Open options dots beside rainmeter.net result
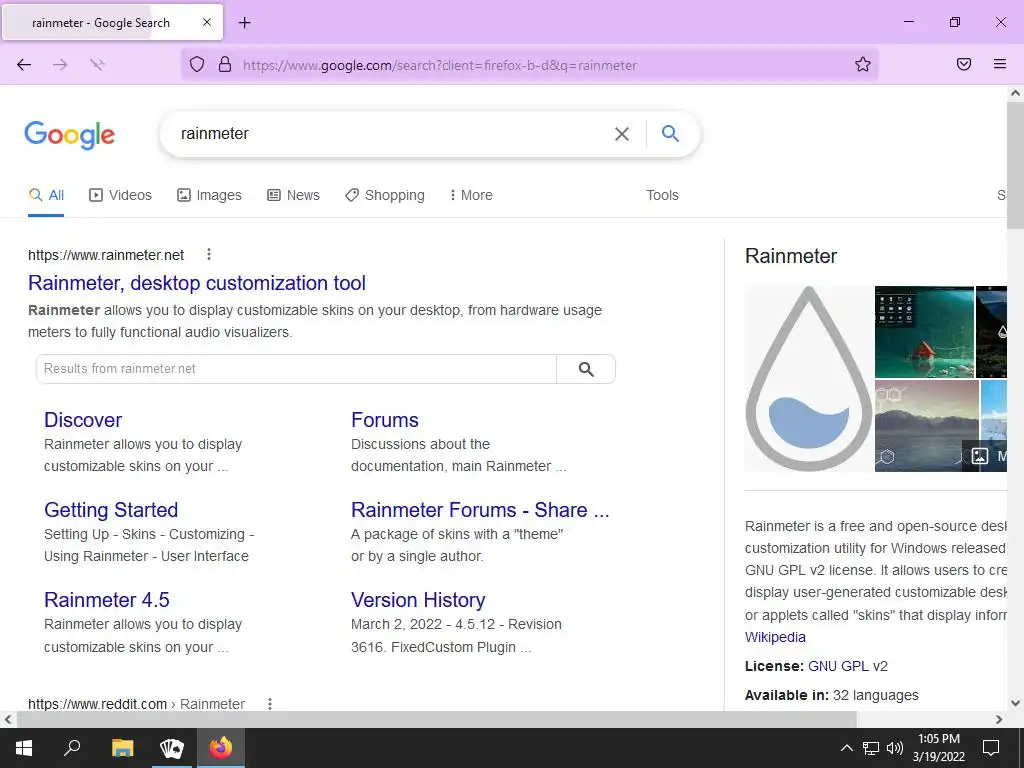Screen dimensions: 1024x768 coord(208,254)
